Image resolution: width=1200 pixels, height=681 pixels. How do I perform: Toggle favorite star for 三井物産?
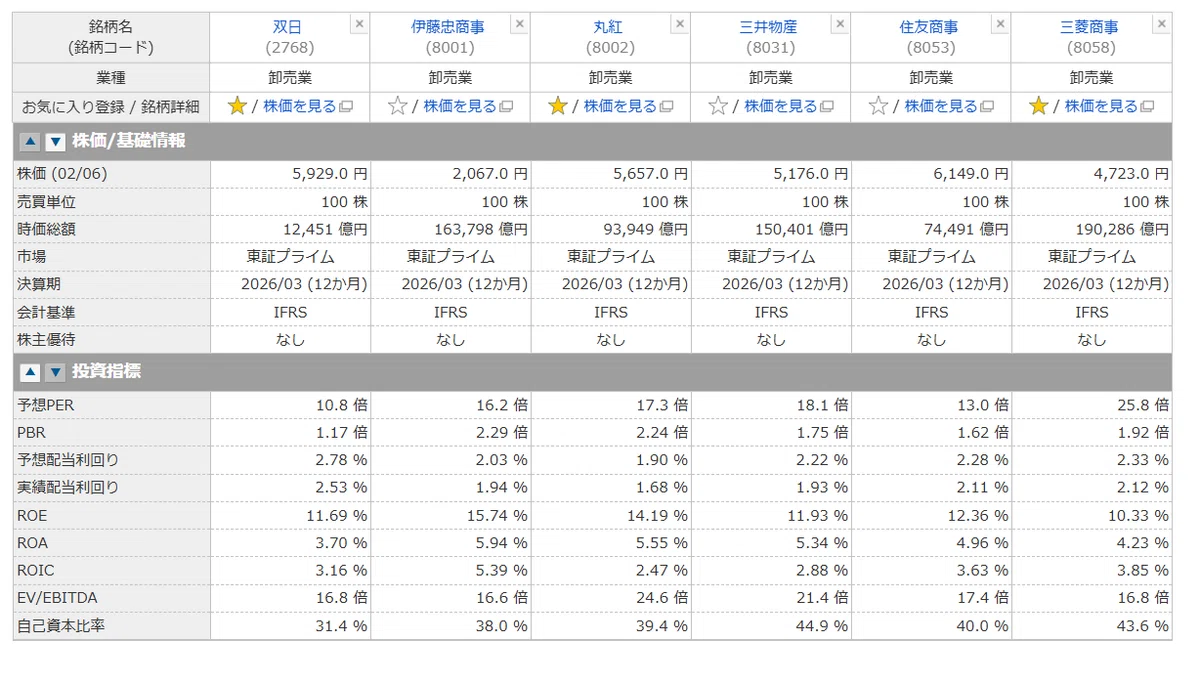point(718,106)
